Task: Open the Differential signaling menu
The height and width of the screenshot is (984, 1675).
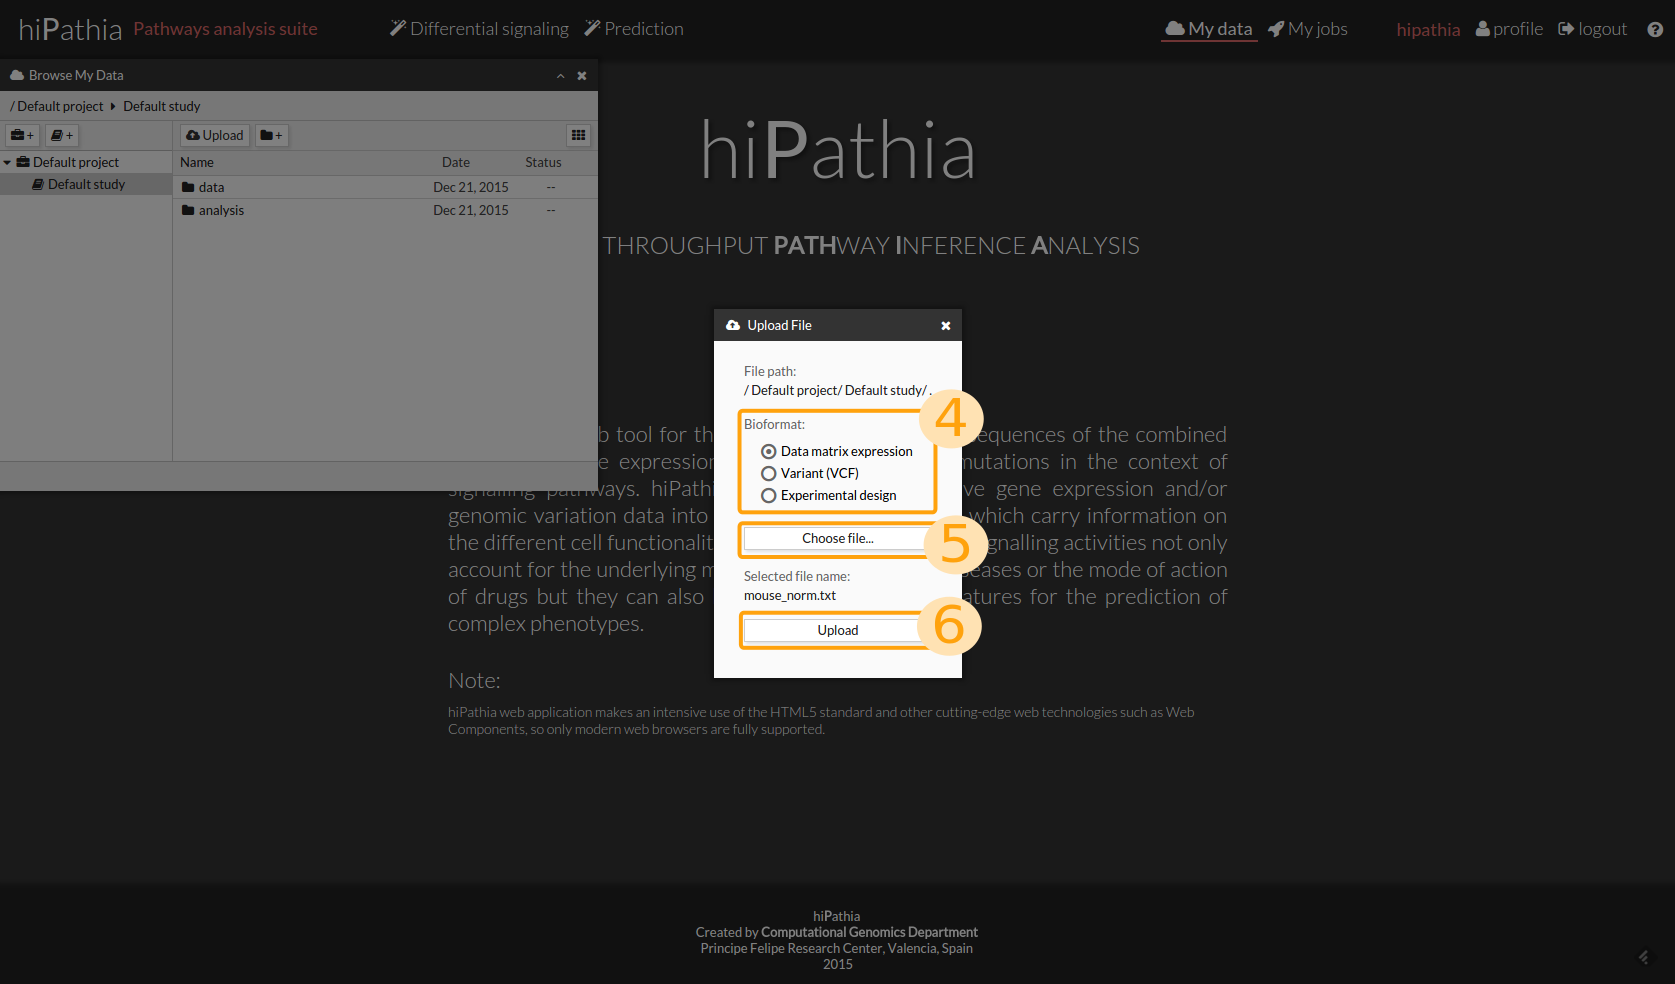Action: 479,29
